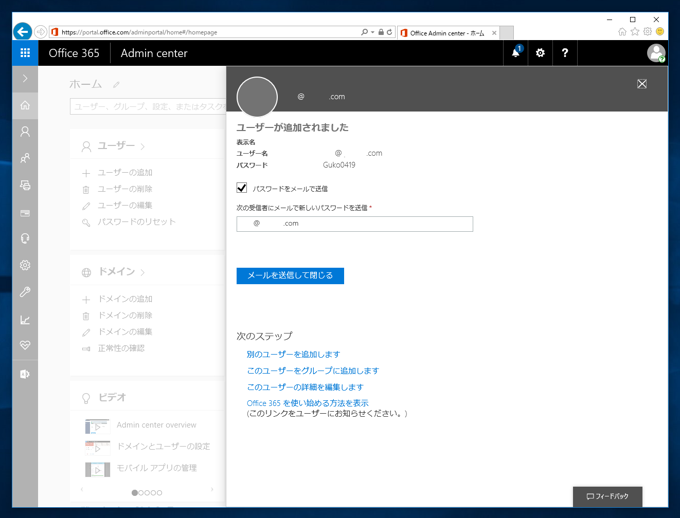Go to next video page arrow
This screenshot has height=518, width=680.
(212, 489)
